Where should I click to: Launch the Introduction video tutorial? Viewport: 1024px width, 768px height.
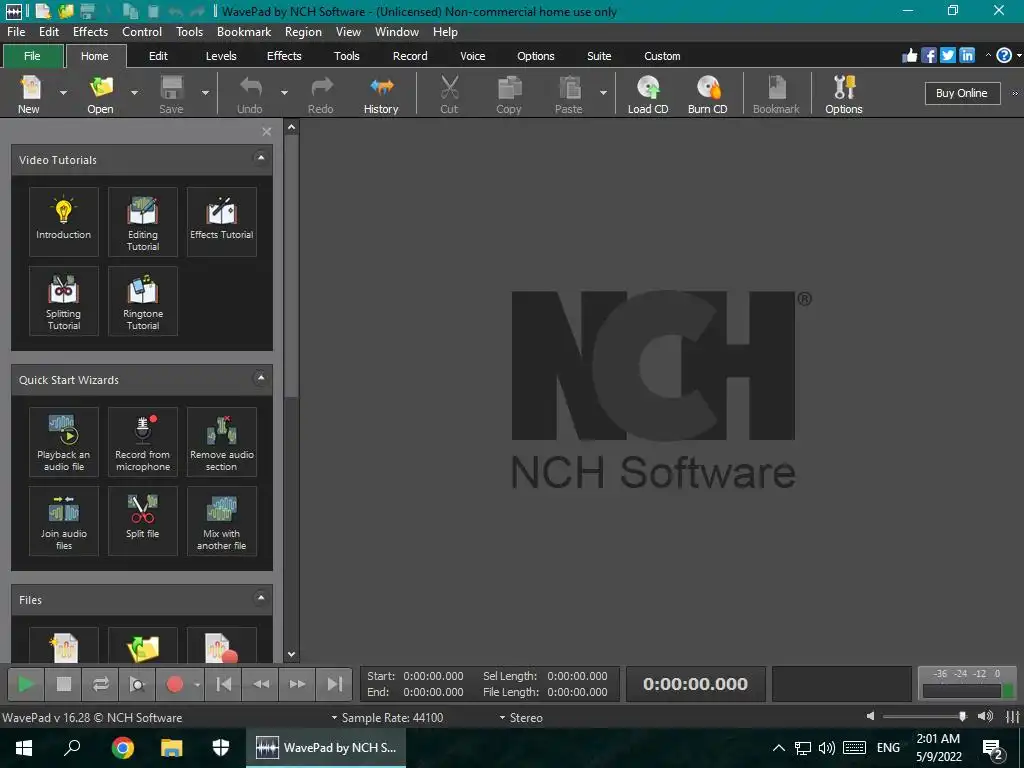[63, 221]
